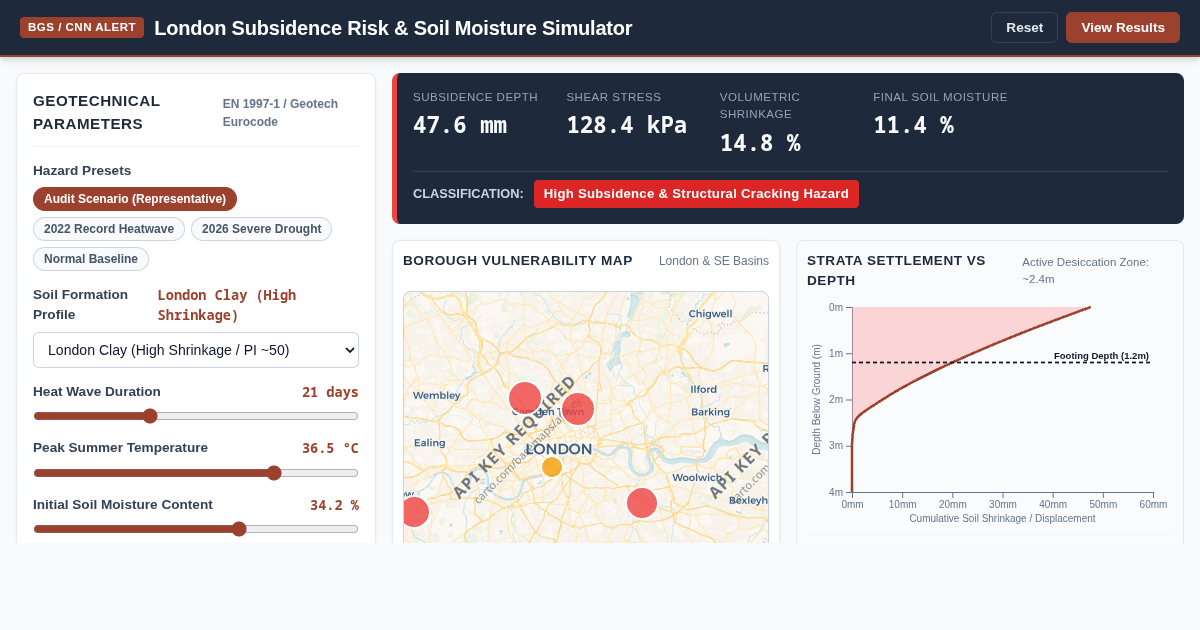Select the Normal Baseline preset

tap(91, 259)
